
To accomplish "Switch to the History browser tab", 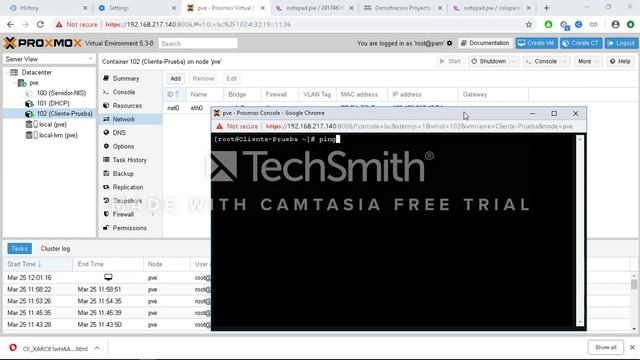I will (48, 8).
